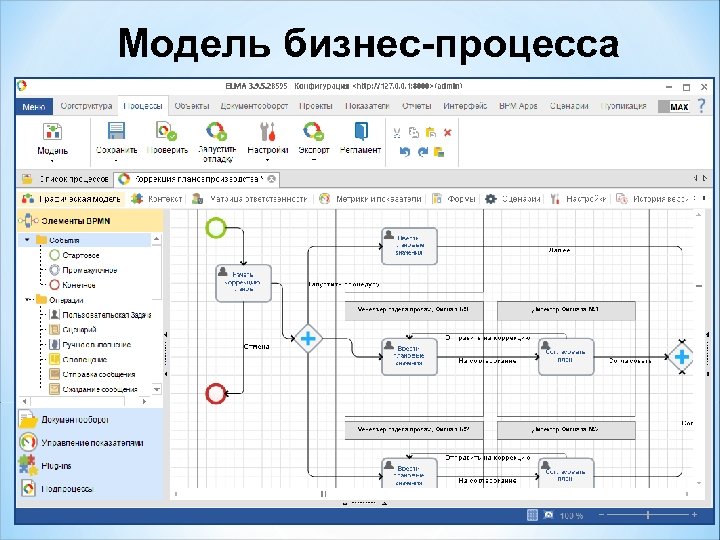720x540 pixels.
Task: Click the green start event circle on canvas
Action: pyautogui.click(x=216, y=228)
